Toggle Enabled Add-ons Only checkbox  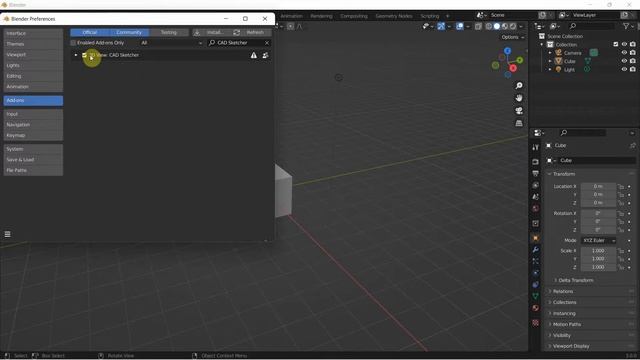pos(73,43)
